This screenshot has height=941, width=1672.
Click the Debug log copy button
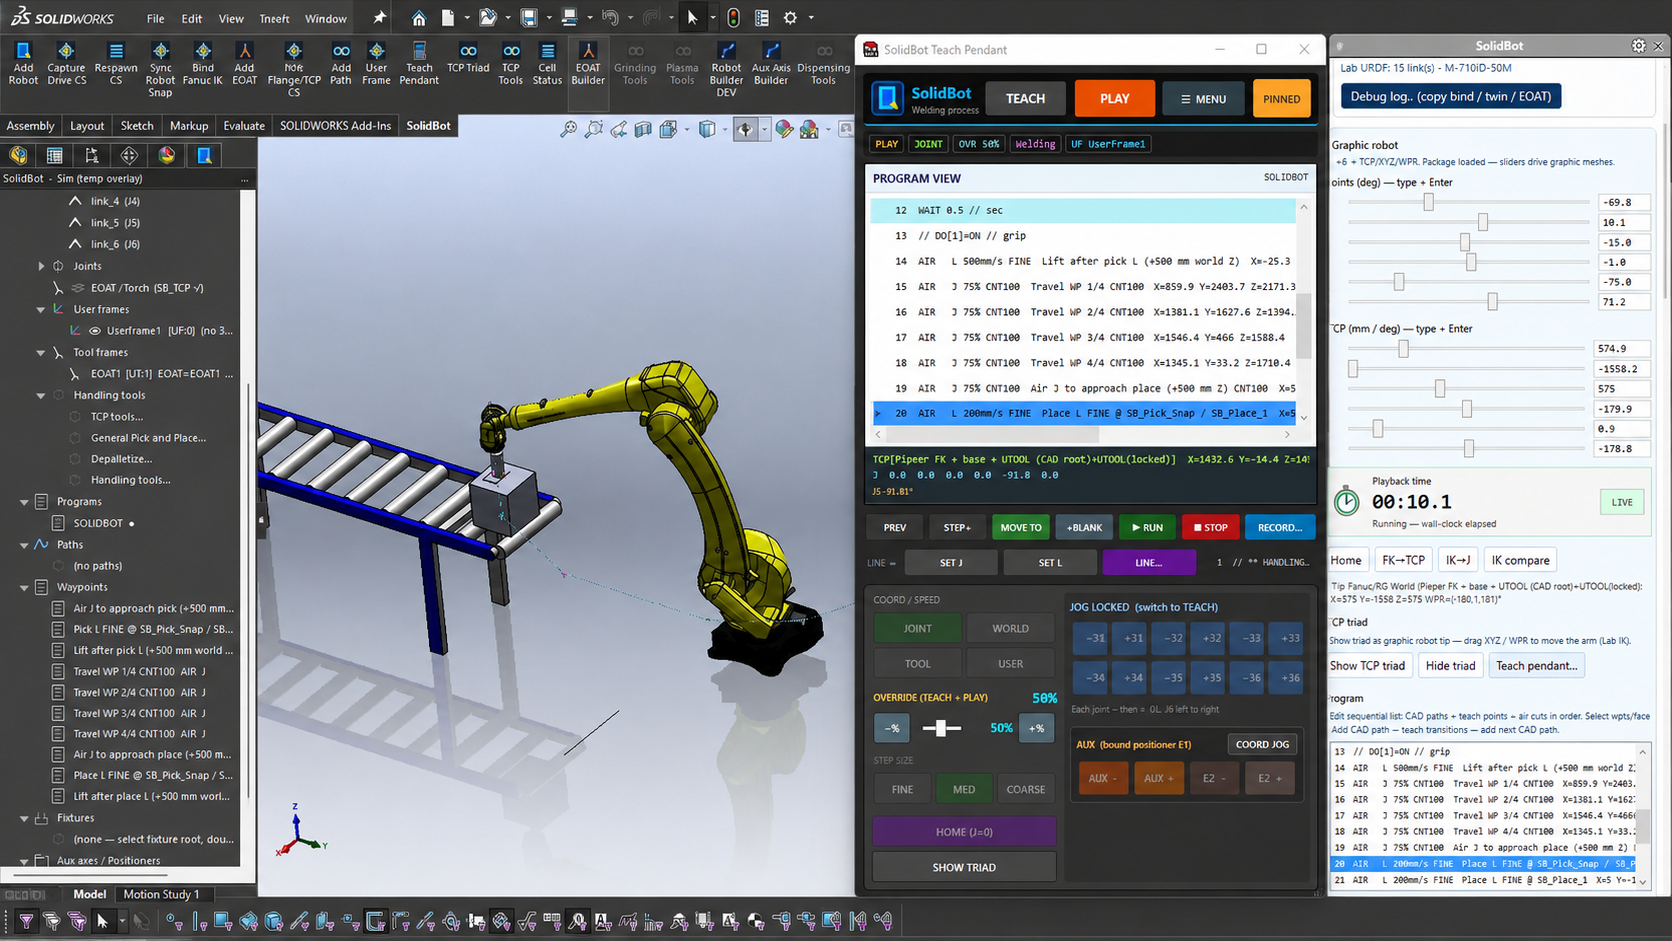1450,97
